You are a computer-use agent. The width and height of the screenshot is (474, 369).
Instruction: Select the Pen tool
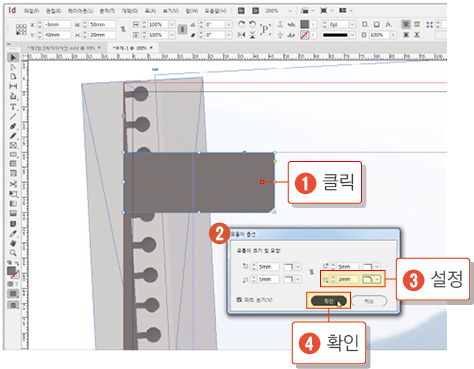click(13, 126)
